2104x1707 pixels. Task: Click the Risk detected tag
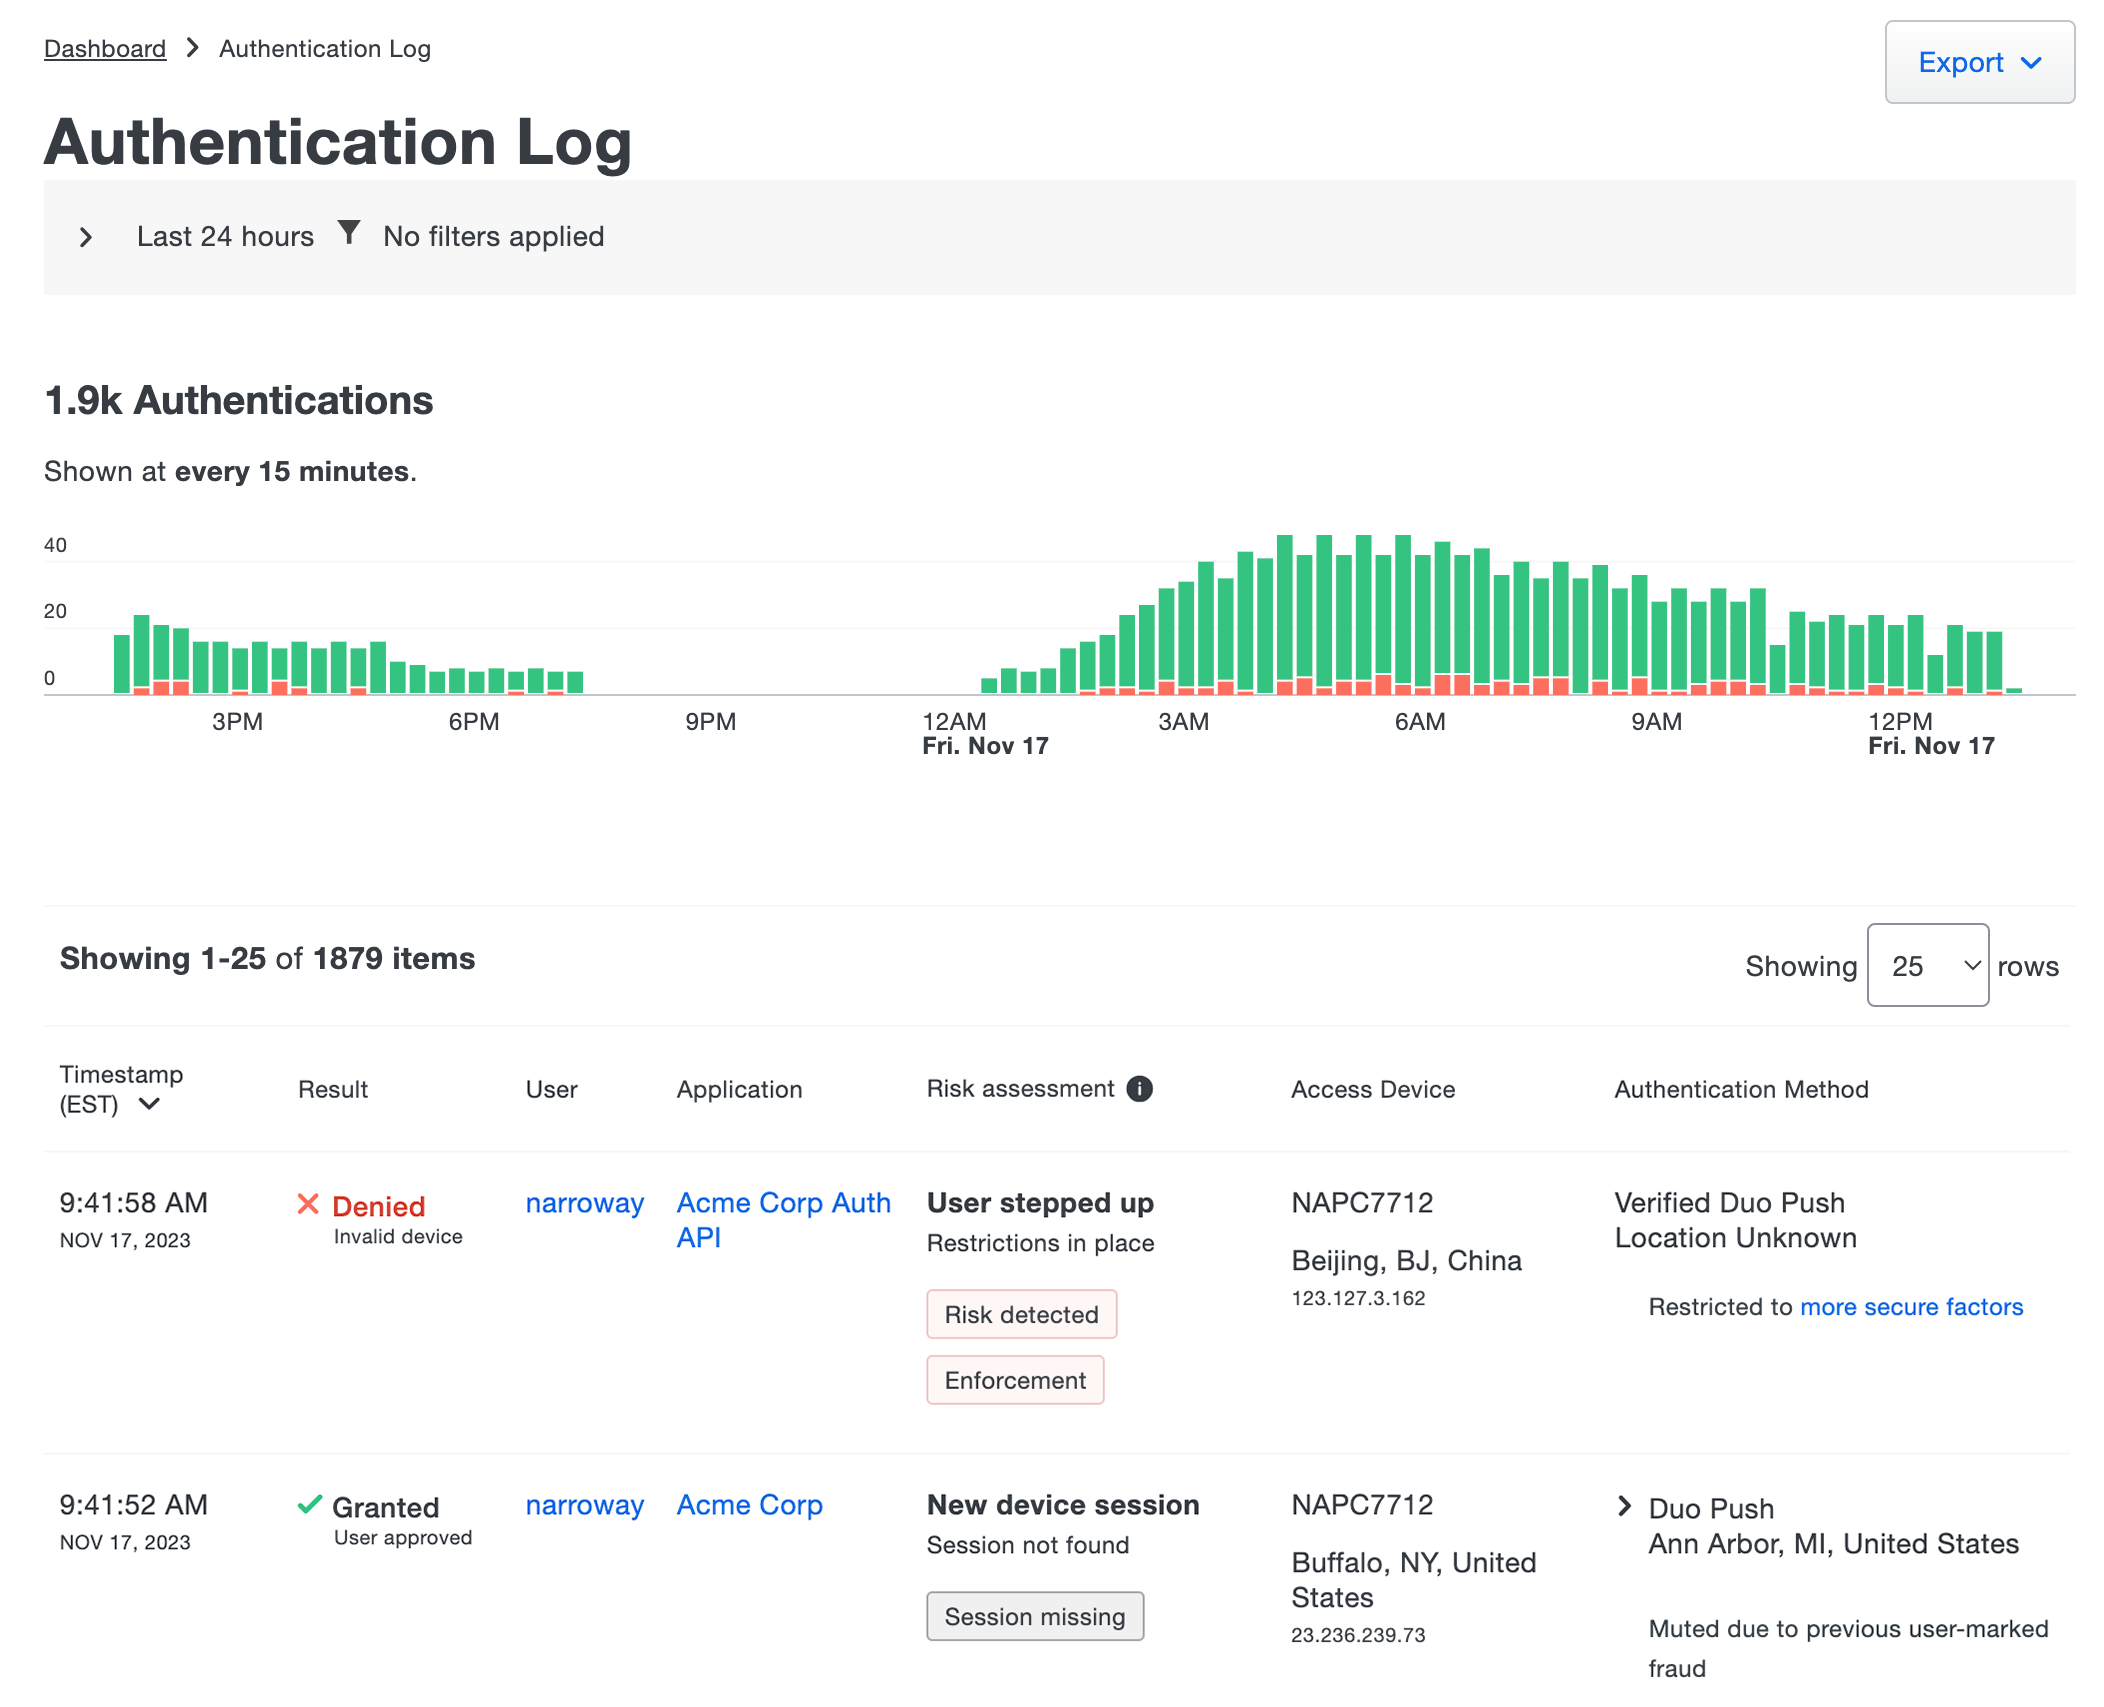1021,1314
